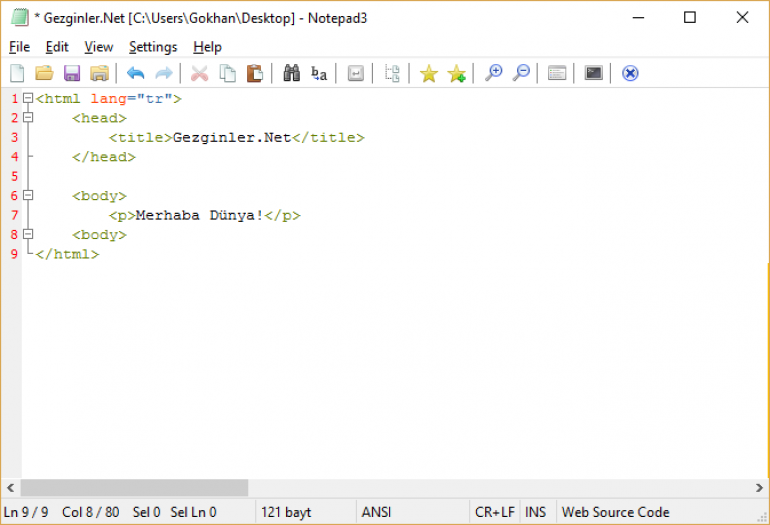Viewport: 770px width, 525px height.
Task: Click the lang attribute on line 1
Action: click(x=109, y=99)
